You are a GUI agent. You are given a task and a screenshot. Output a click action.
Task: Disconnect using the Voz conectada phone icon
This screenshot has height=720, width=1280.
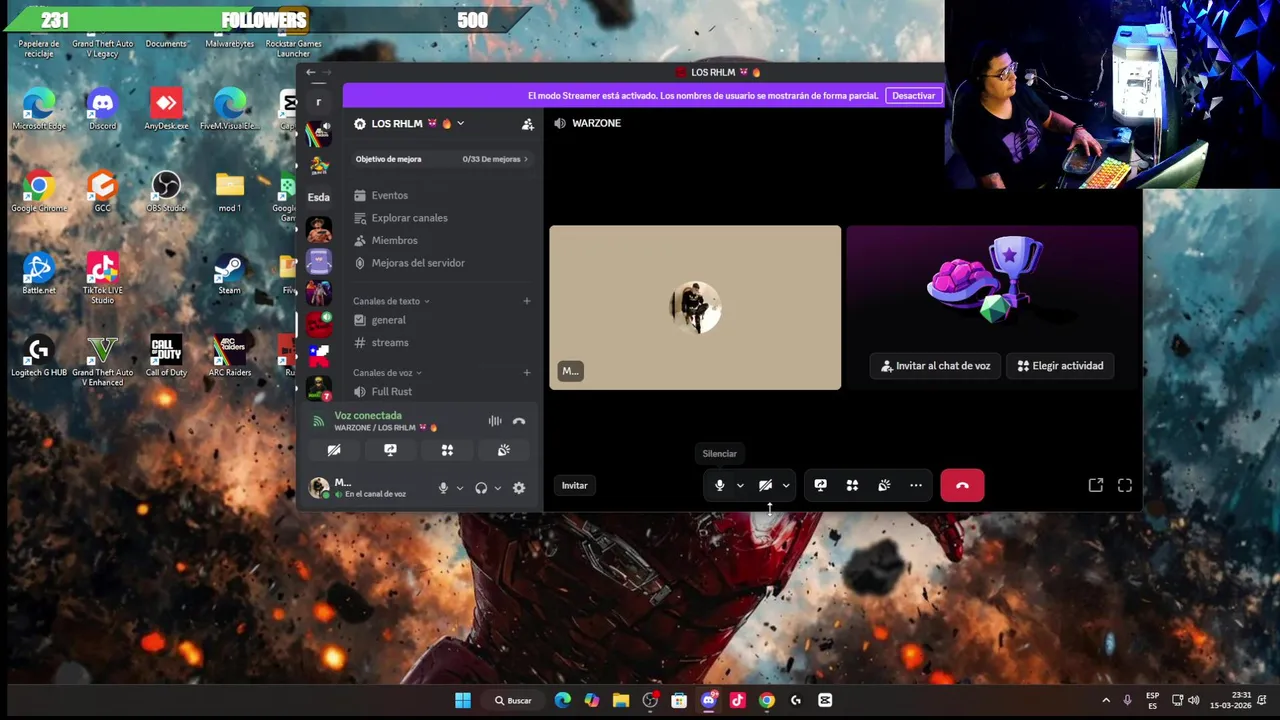click(x=519, y=422)
